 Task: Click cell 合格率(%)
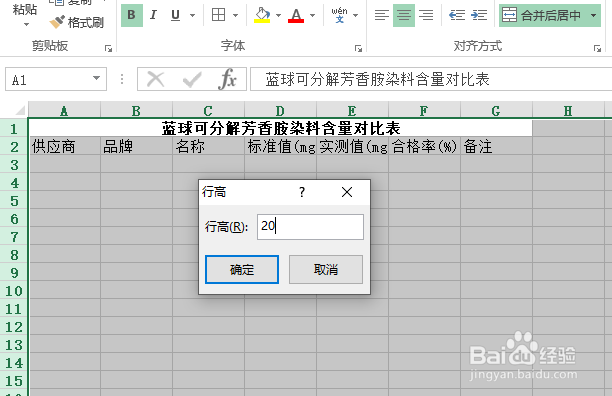pos(424,146)
